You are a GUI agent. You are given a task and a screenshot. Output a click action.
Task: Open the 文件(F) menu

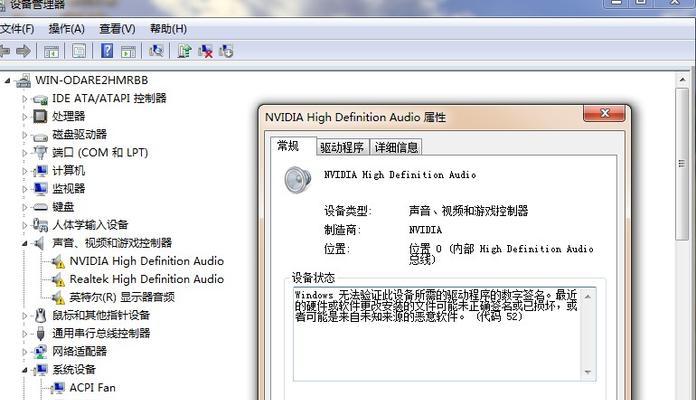pos(17,29)
